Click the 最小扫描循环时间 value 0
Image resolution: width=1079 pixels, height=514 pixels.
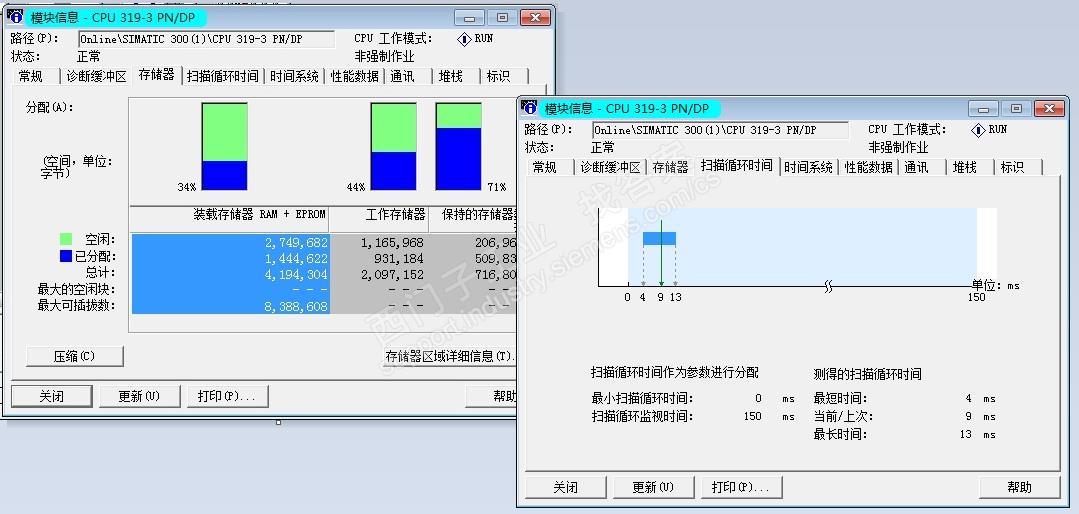pyautogui.click(x=758, y=398)
